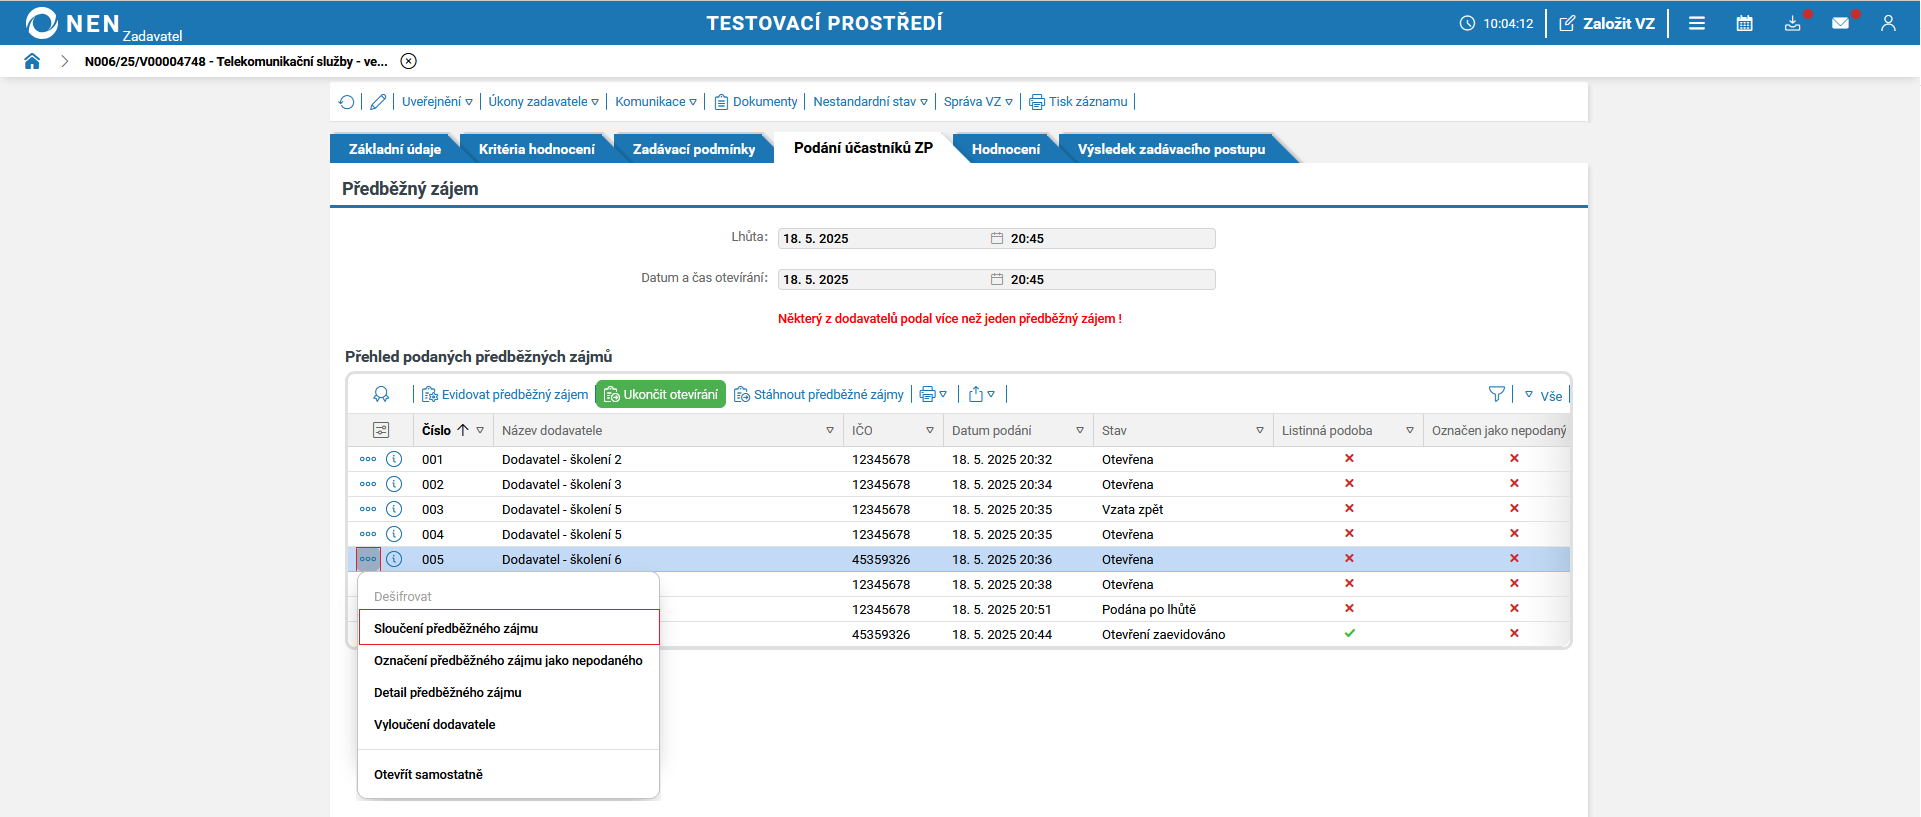Open the Název dodavatele column filter arrow
This screenshot has height=817, width=1921.
coord(830,430)
